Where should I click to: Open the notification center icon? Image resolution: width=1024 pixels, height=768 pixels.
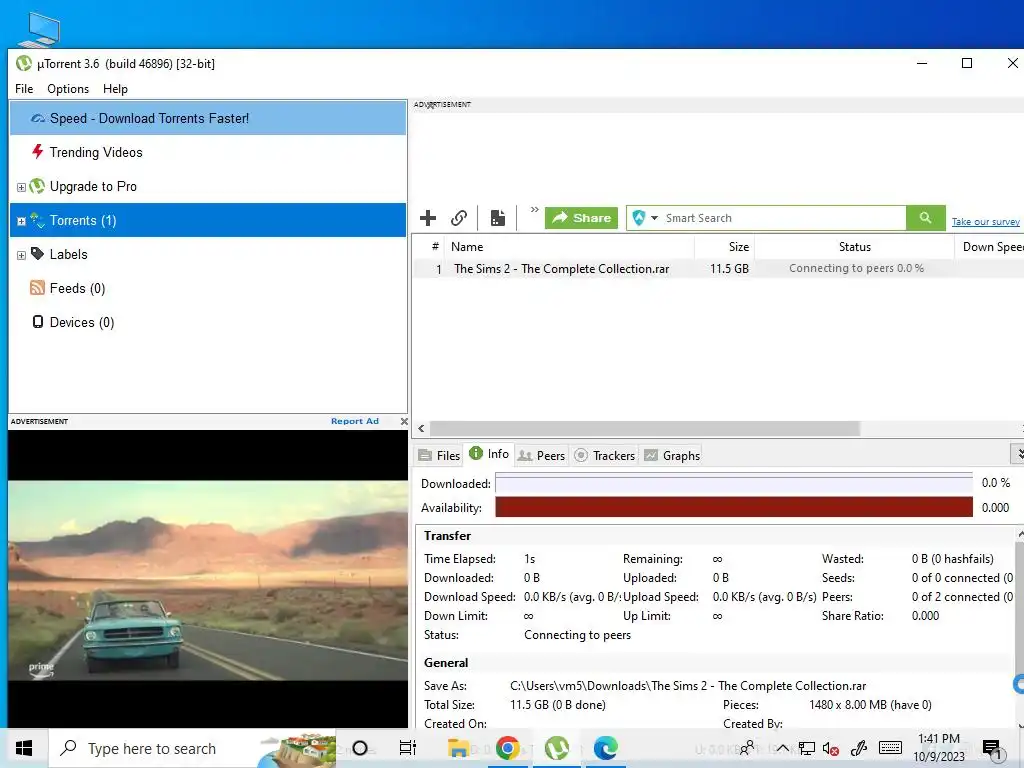[991, 748]
